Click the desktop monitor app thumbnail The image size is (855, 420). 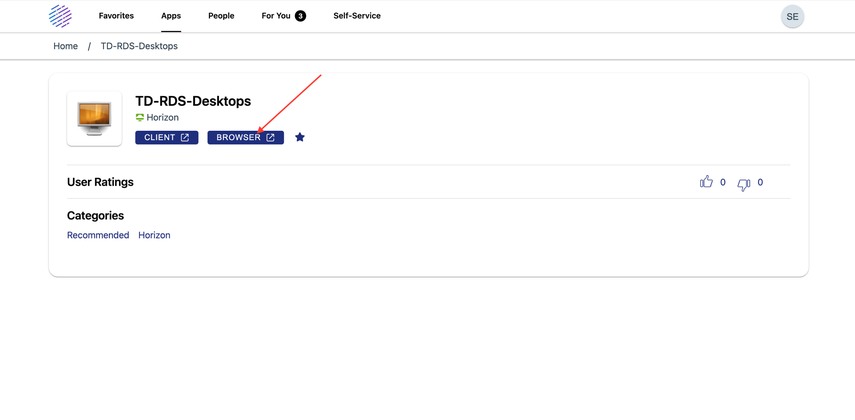pyautogui.click(x=94, y=119)
